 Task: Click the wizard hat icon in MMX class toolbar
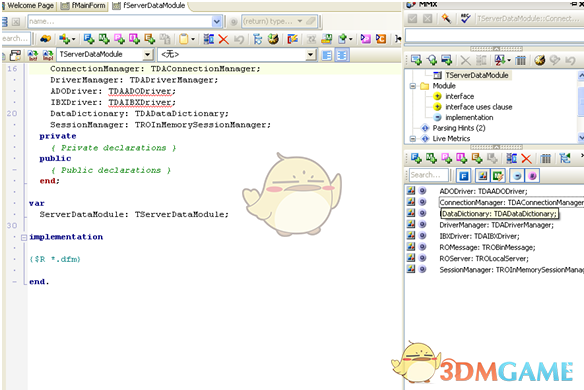click(x=540, y=60)
